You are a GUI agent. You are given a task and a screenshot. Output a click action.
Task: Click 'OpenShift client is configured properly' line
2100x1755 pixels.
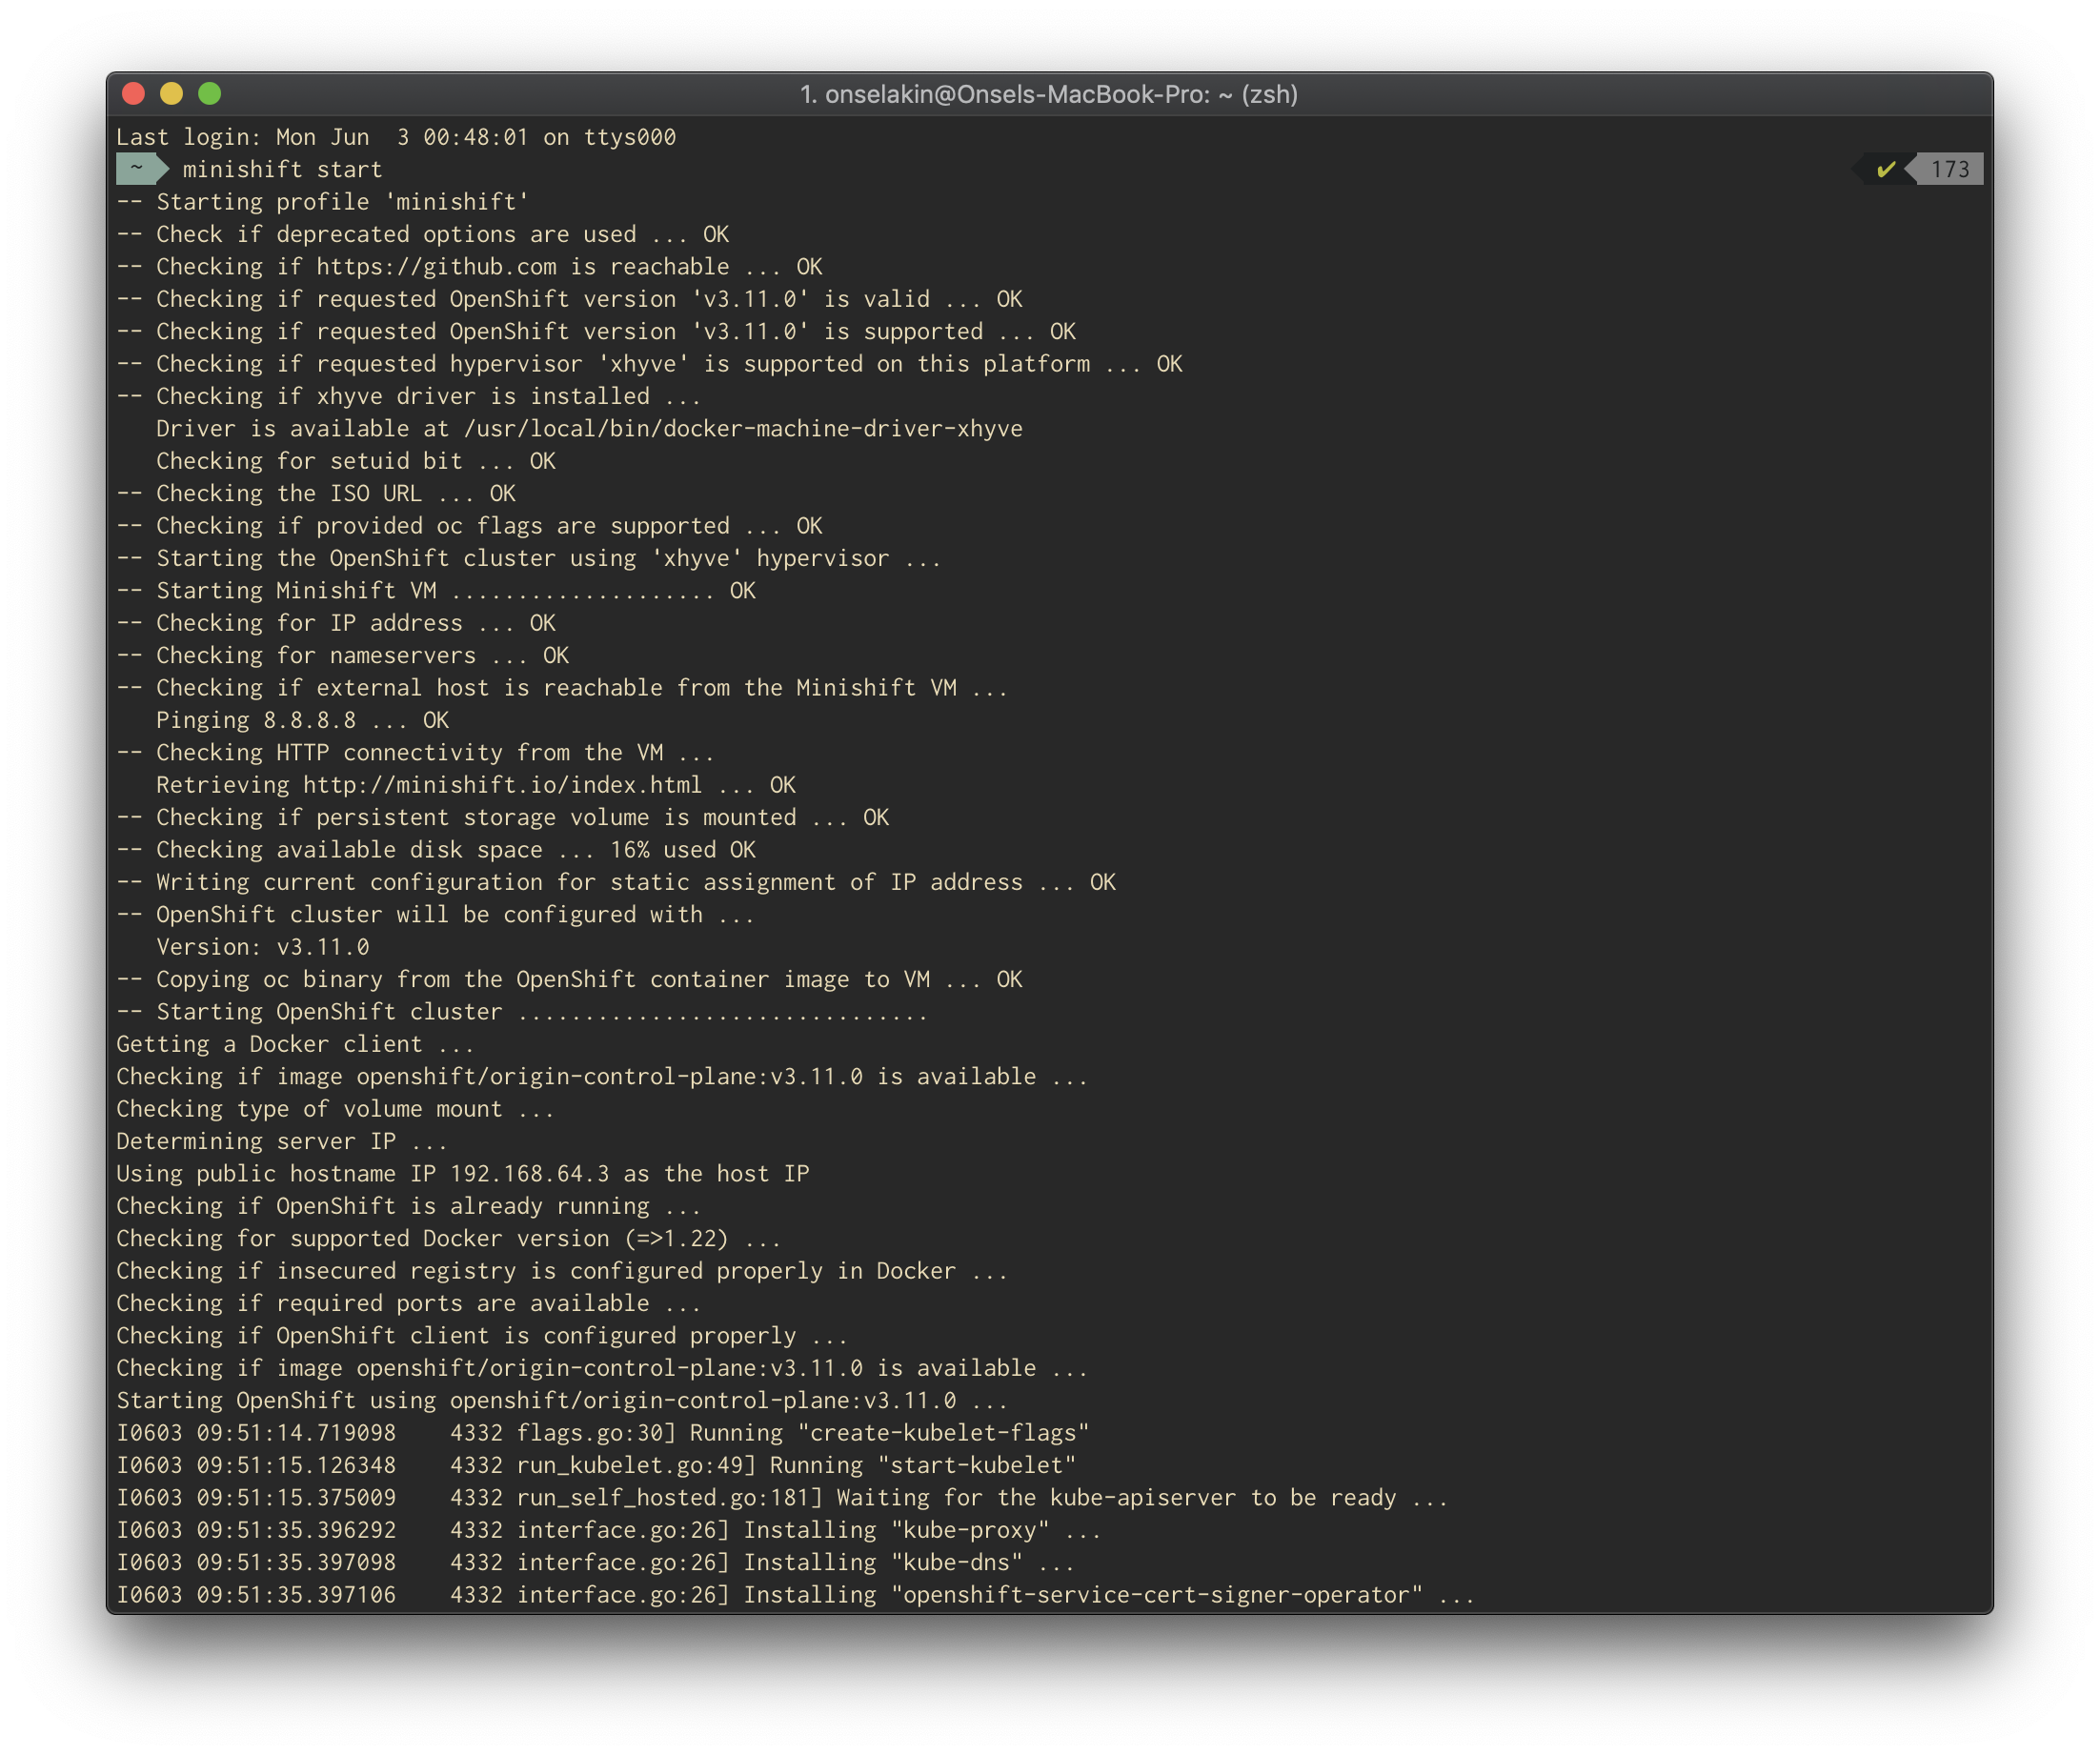482,1336
